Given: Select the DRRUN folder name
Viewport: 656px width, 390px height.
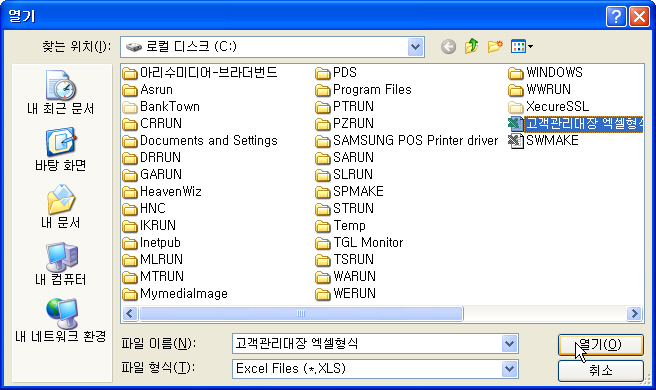Looking at the screenshot, I should point(161,158).
